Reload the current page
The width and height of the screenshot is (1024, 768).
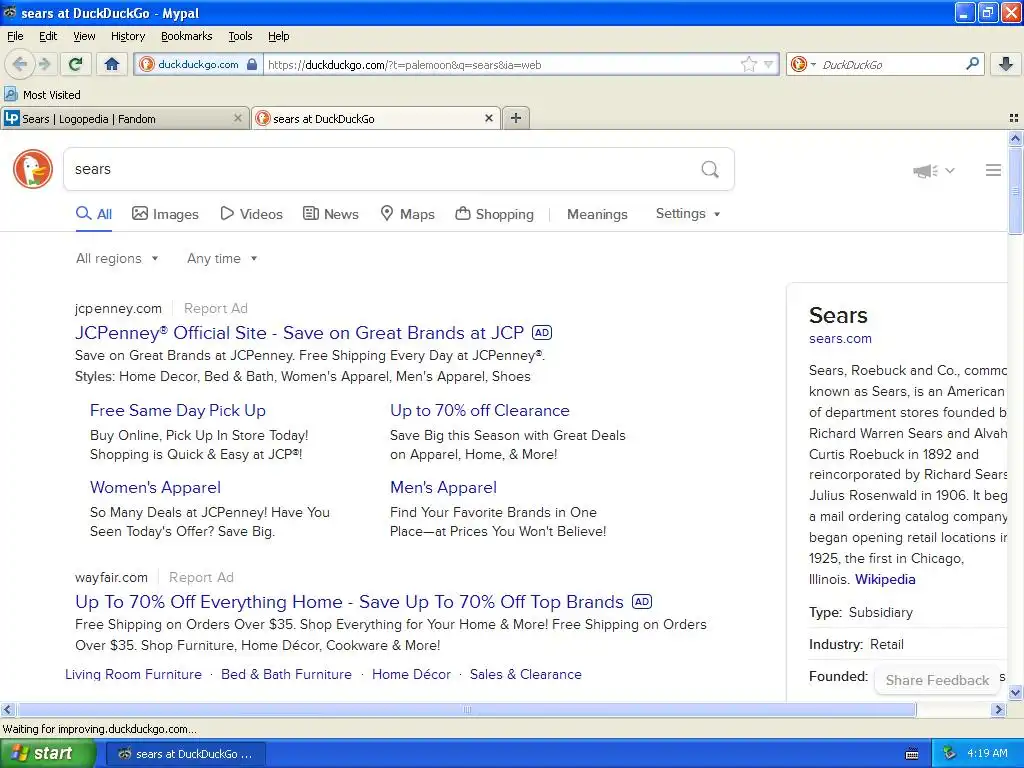[75, 64]
